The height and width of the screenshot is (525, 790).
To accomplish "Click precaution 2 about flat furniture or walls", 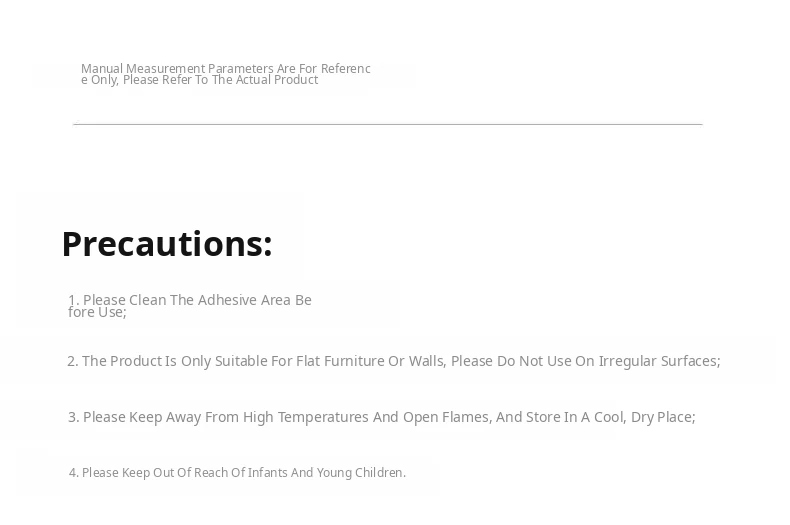I will (x=393, y=361).
